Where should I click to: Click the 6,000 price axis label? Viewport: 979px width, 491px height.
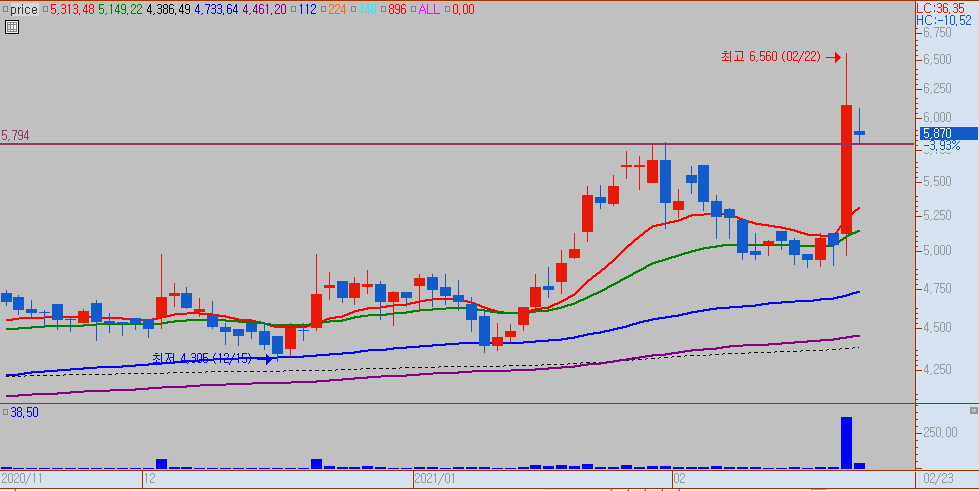point(937,117)
